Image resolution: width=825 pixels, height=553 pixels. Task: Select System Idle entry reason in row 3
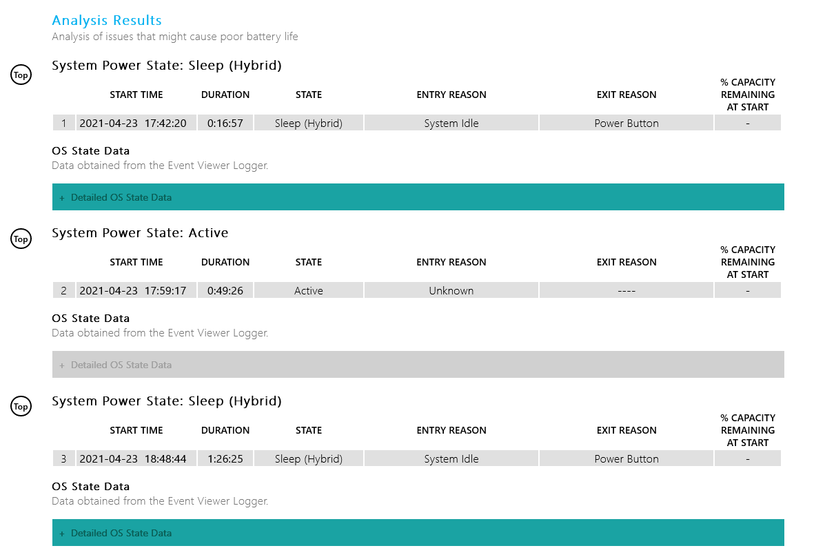point(451,459)
